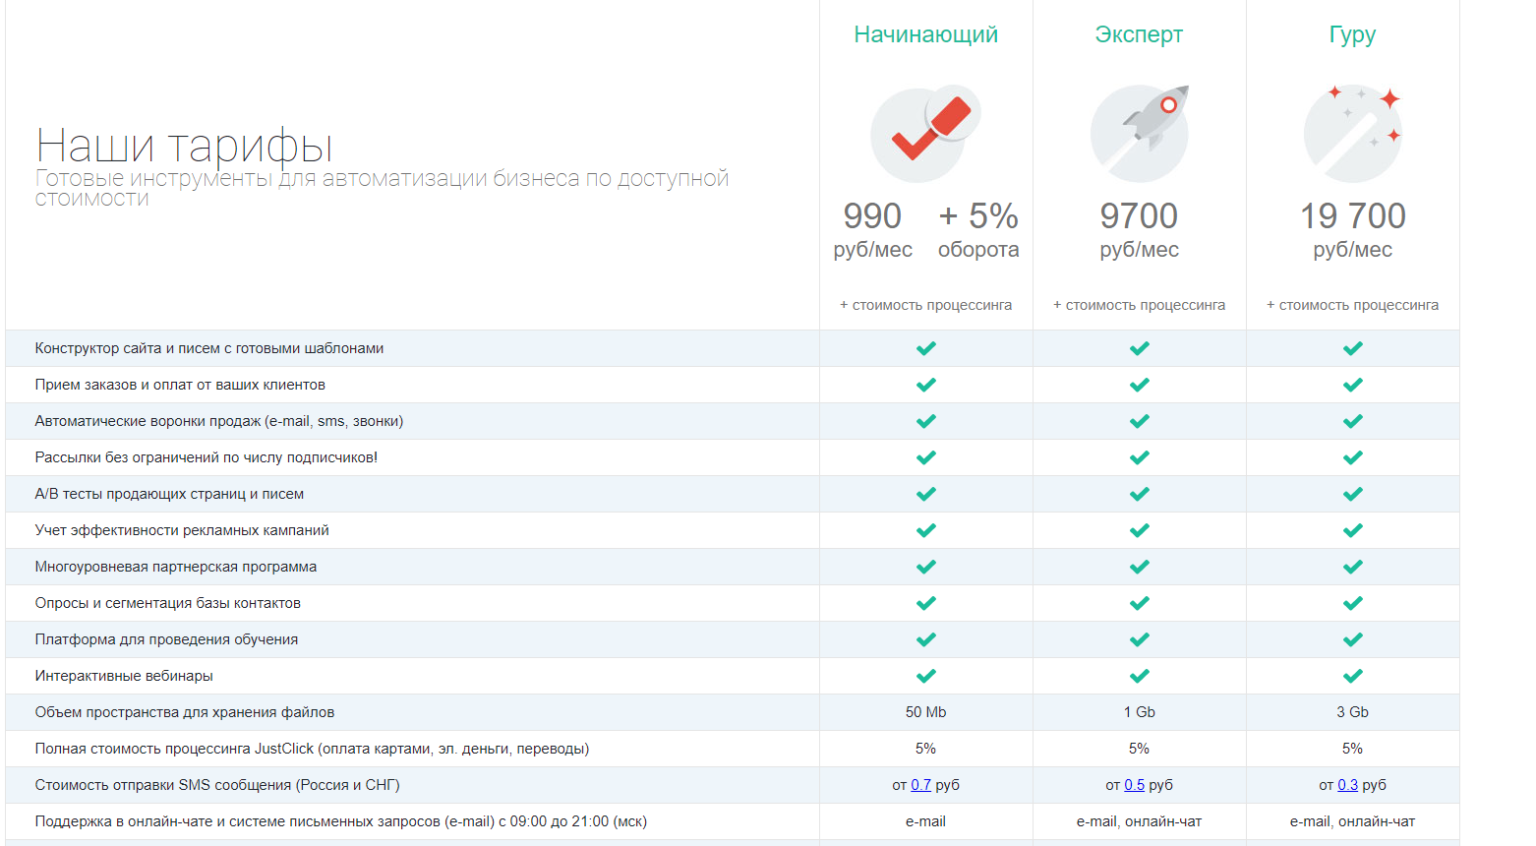Select the Гуру plan heading

[x=1353, y=35]
